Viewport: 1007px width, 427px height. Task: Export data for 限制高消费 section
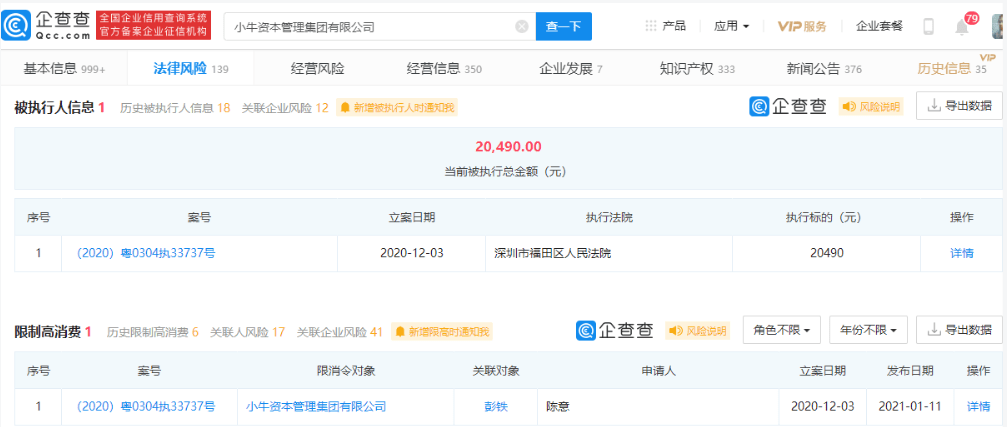(959, 330)
